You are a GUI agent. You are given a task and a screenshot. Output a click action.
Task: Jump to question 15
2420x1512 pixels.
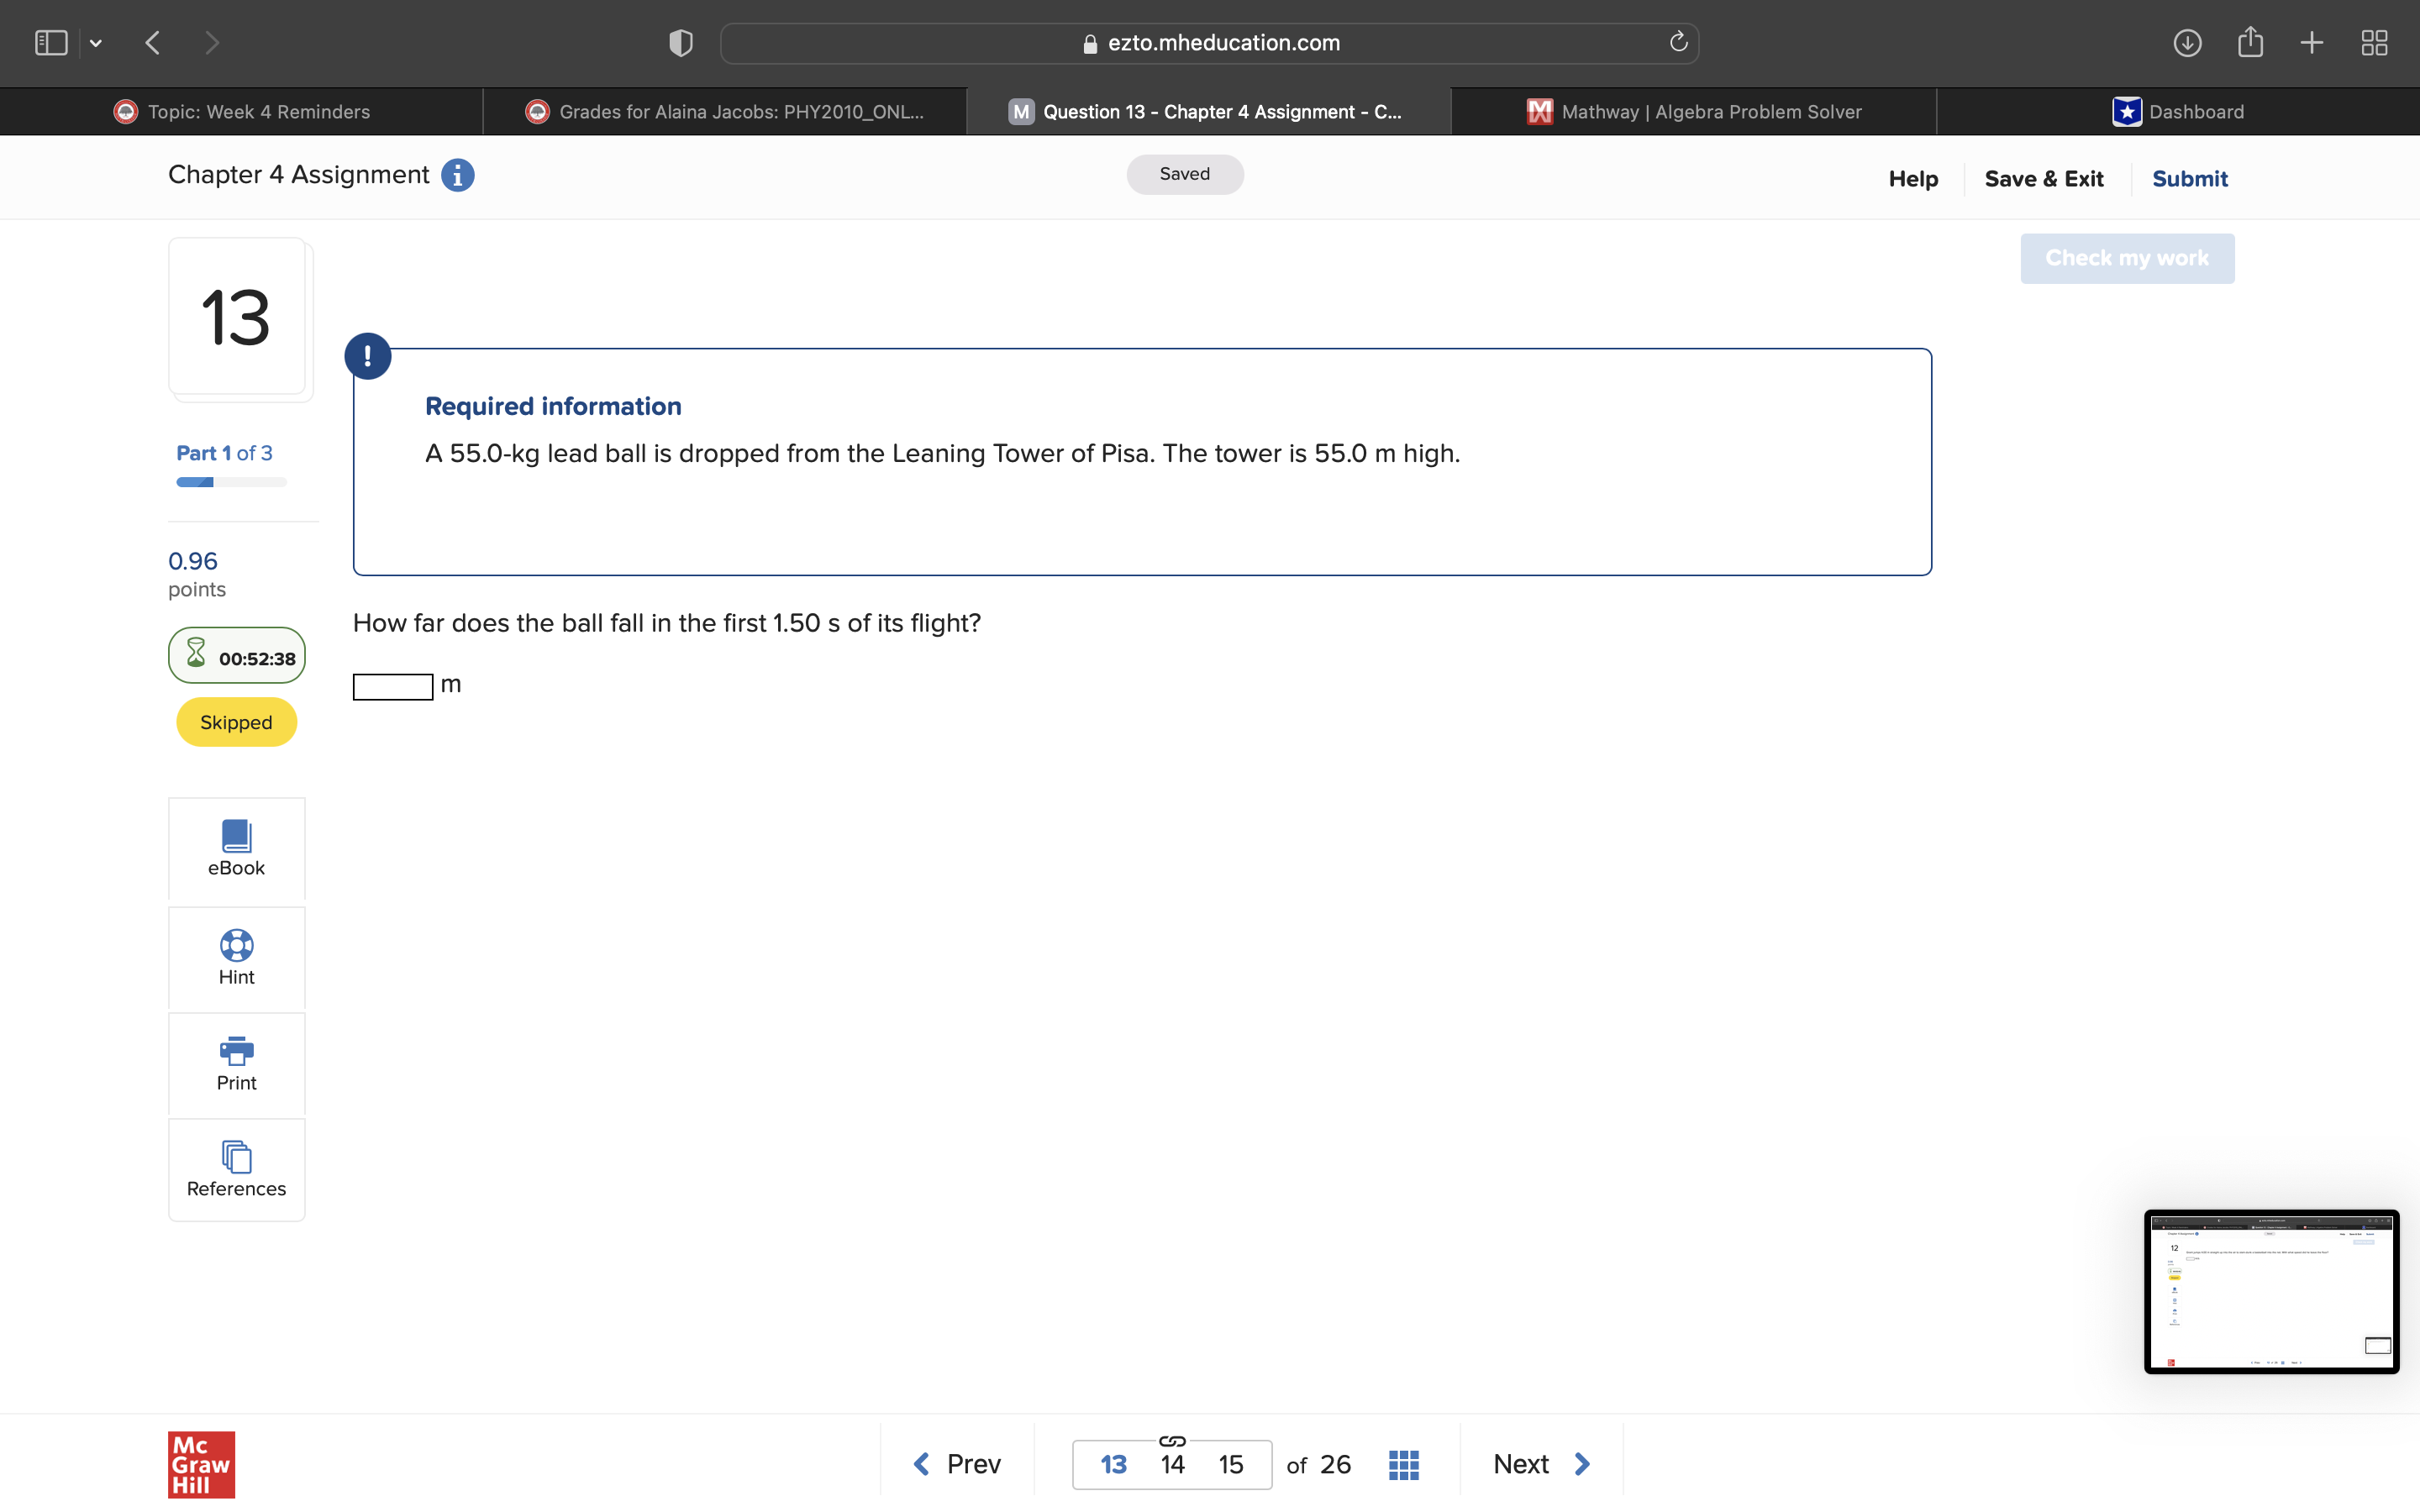tap(1230, 1464)
